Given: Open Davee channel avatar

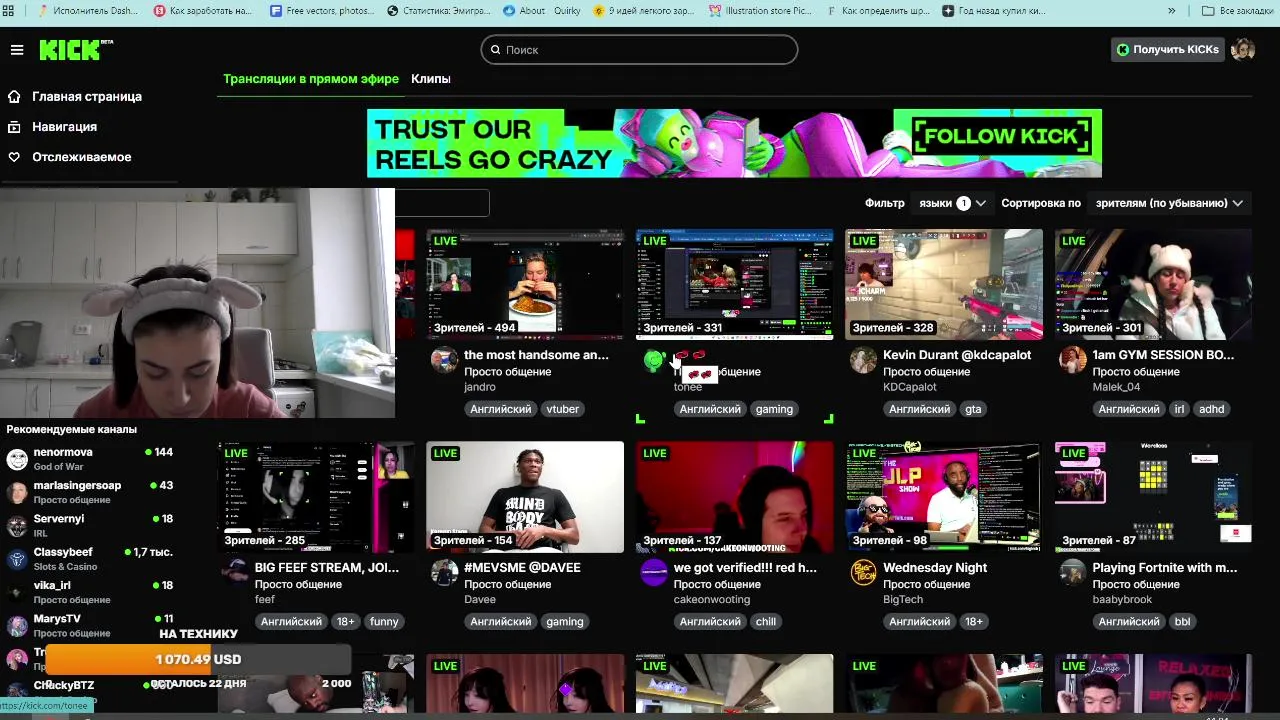Looking at the screenshot, I should tap(444, 572).
